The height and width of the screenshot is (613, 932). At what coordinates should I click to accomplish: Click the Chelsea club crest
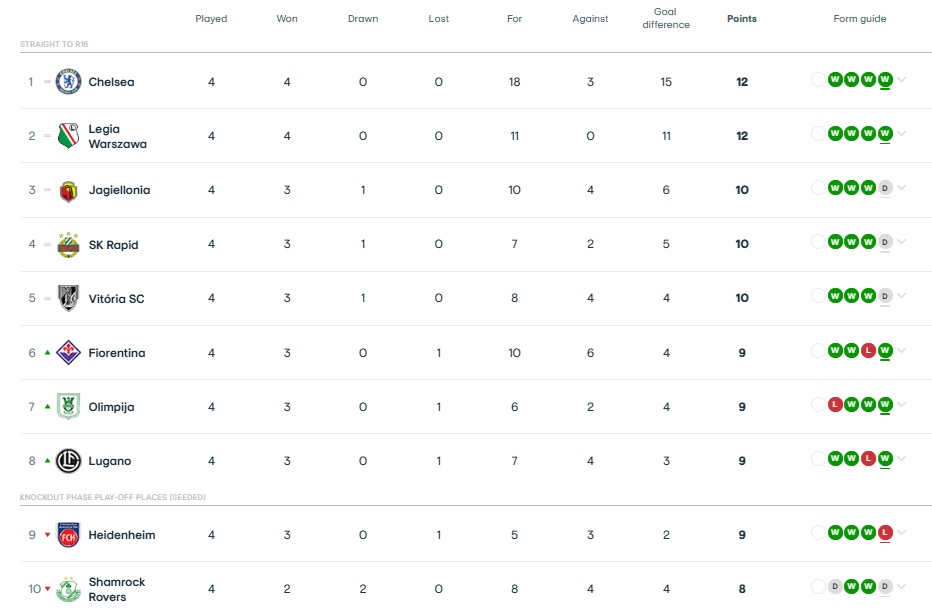click(68, 82)
